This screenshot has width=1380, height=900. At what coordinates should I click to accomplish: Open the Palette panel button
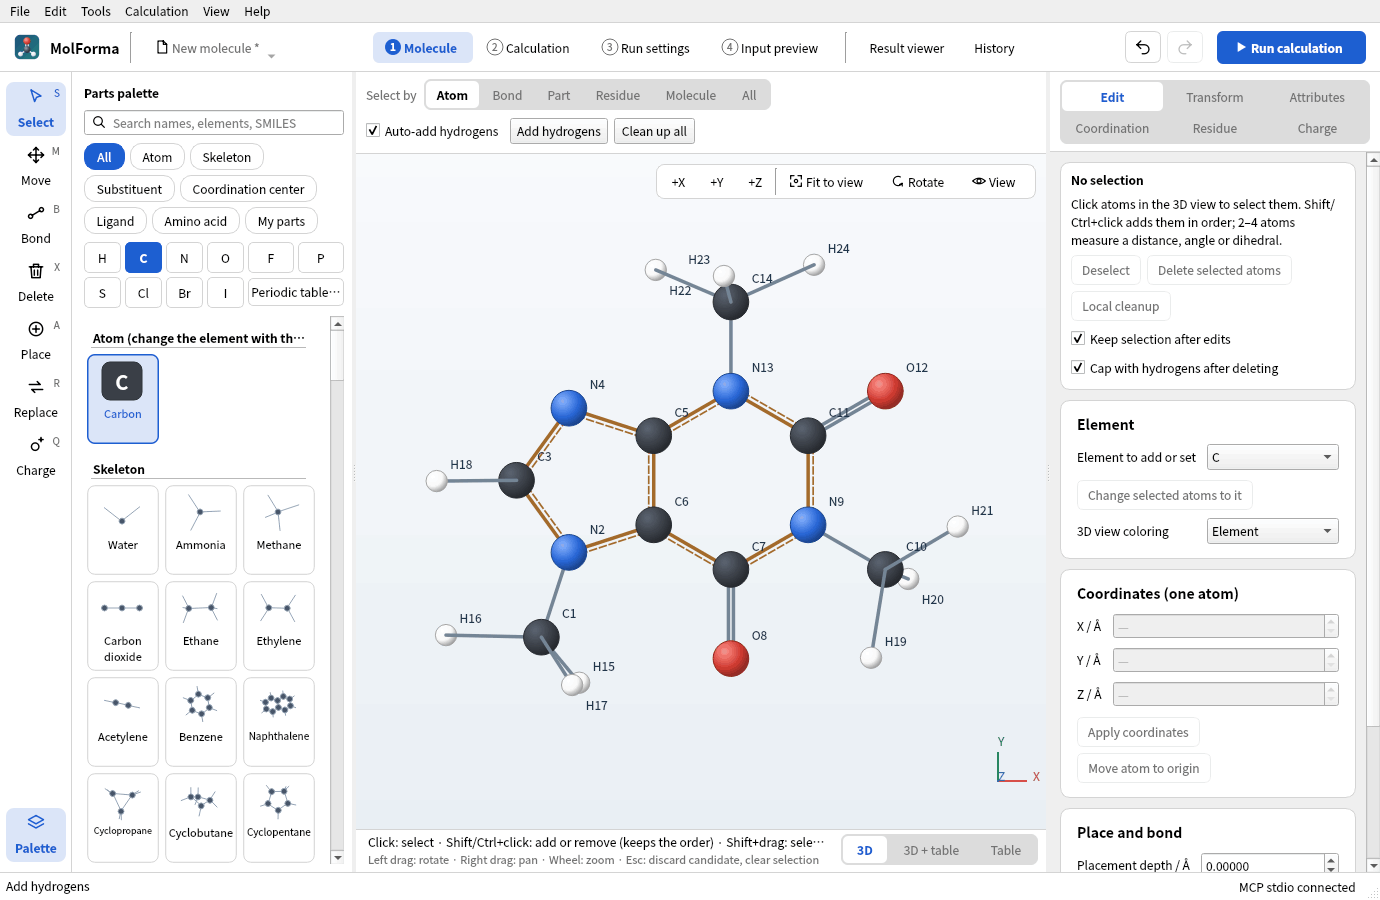pos(36,834)
